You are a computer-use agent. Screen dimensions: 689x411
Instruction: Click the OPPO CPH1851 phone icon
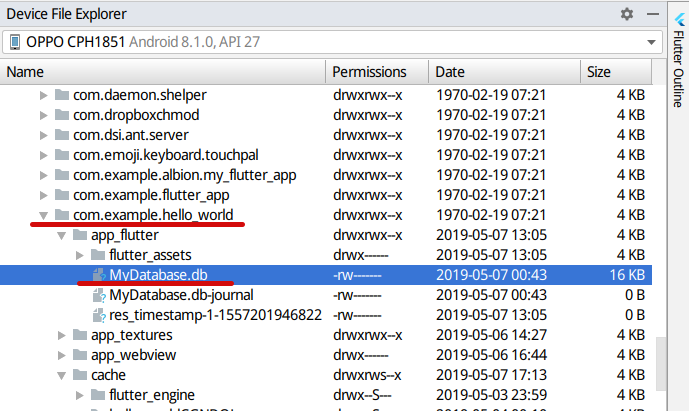pyautogui.click(x=15, y=42)
